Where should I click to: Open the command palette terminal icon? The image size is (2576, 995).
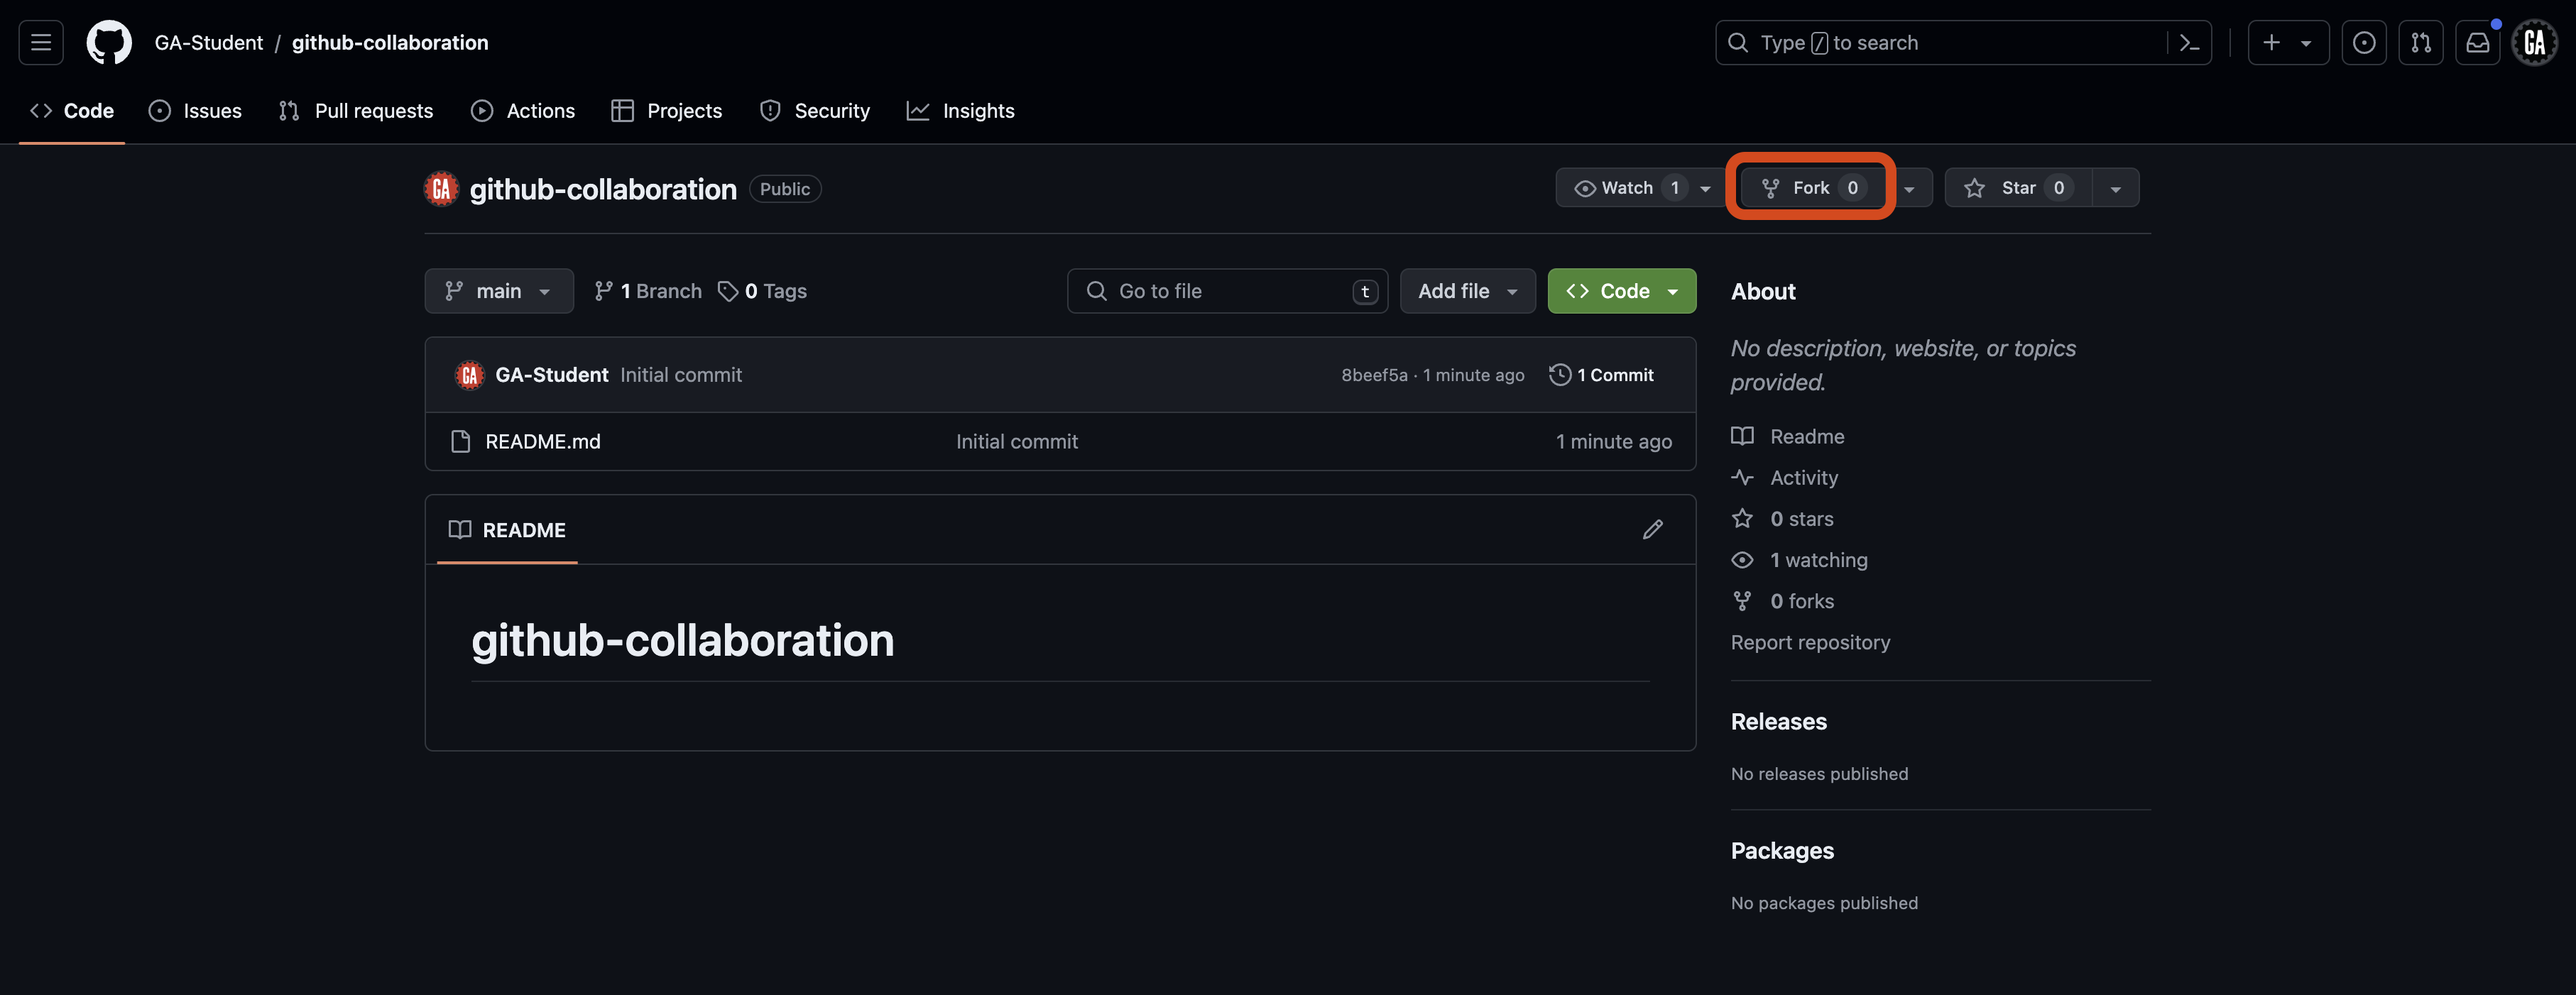point(2189,42)
